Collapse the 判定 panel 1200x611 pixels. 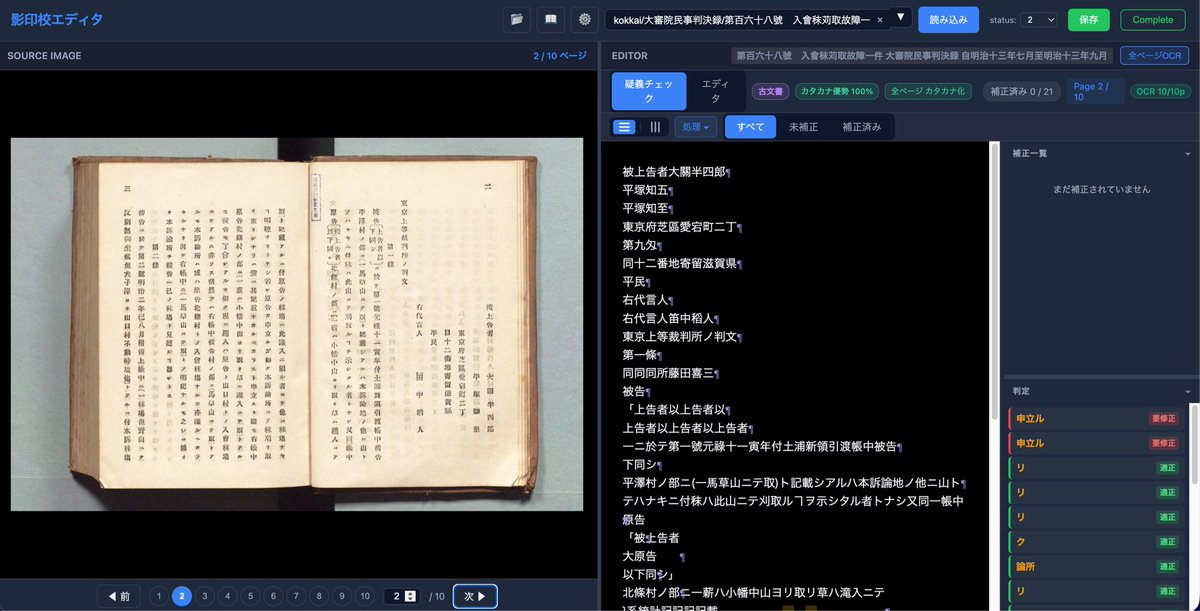[x=1187, y=391]
